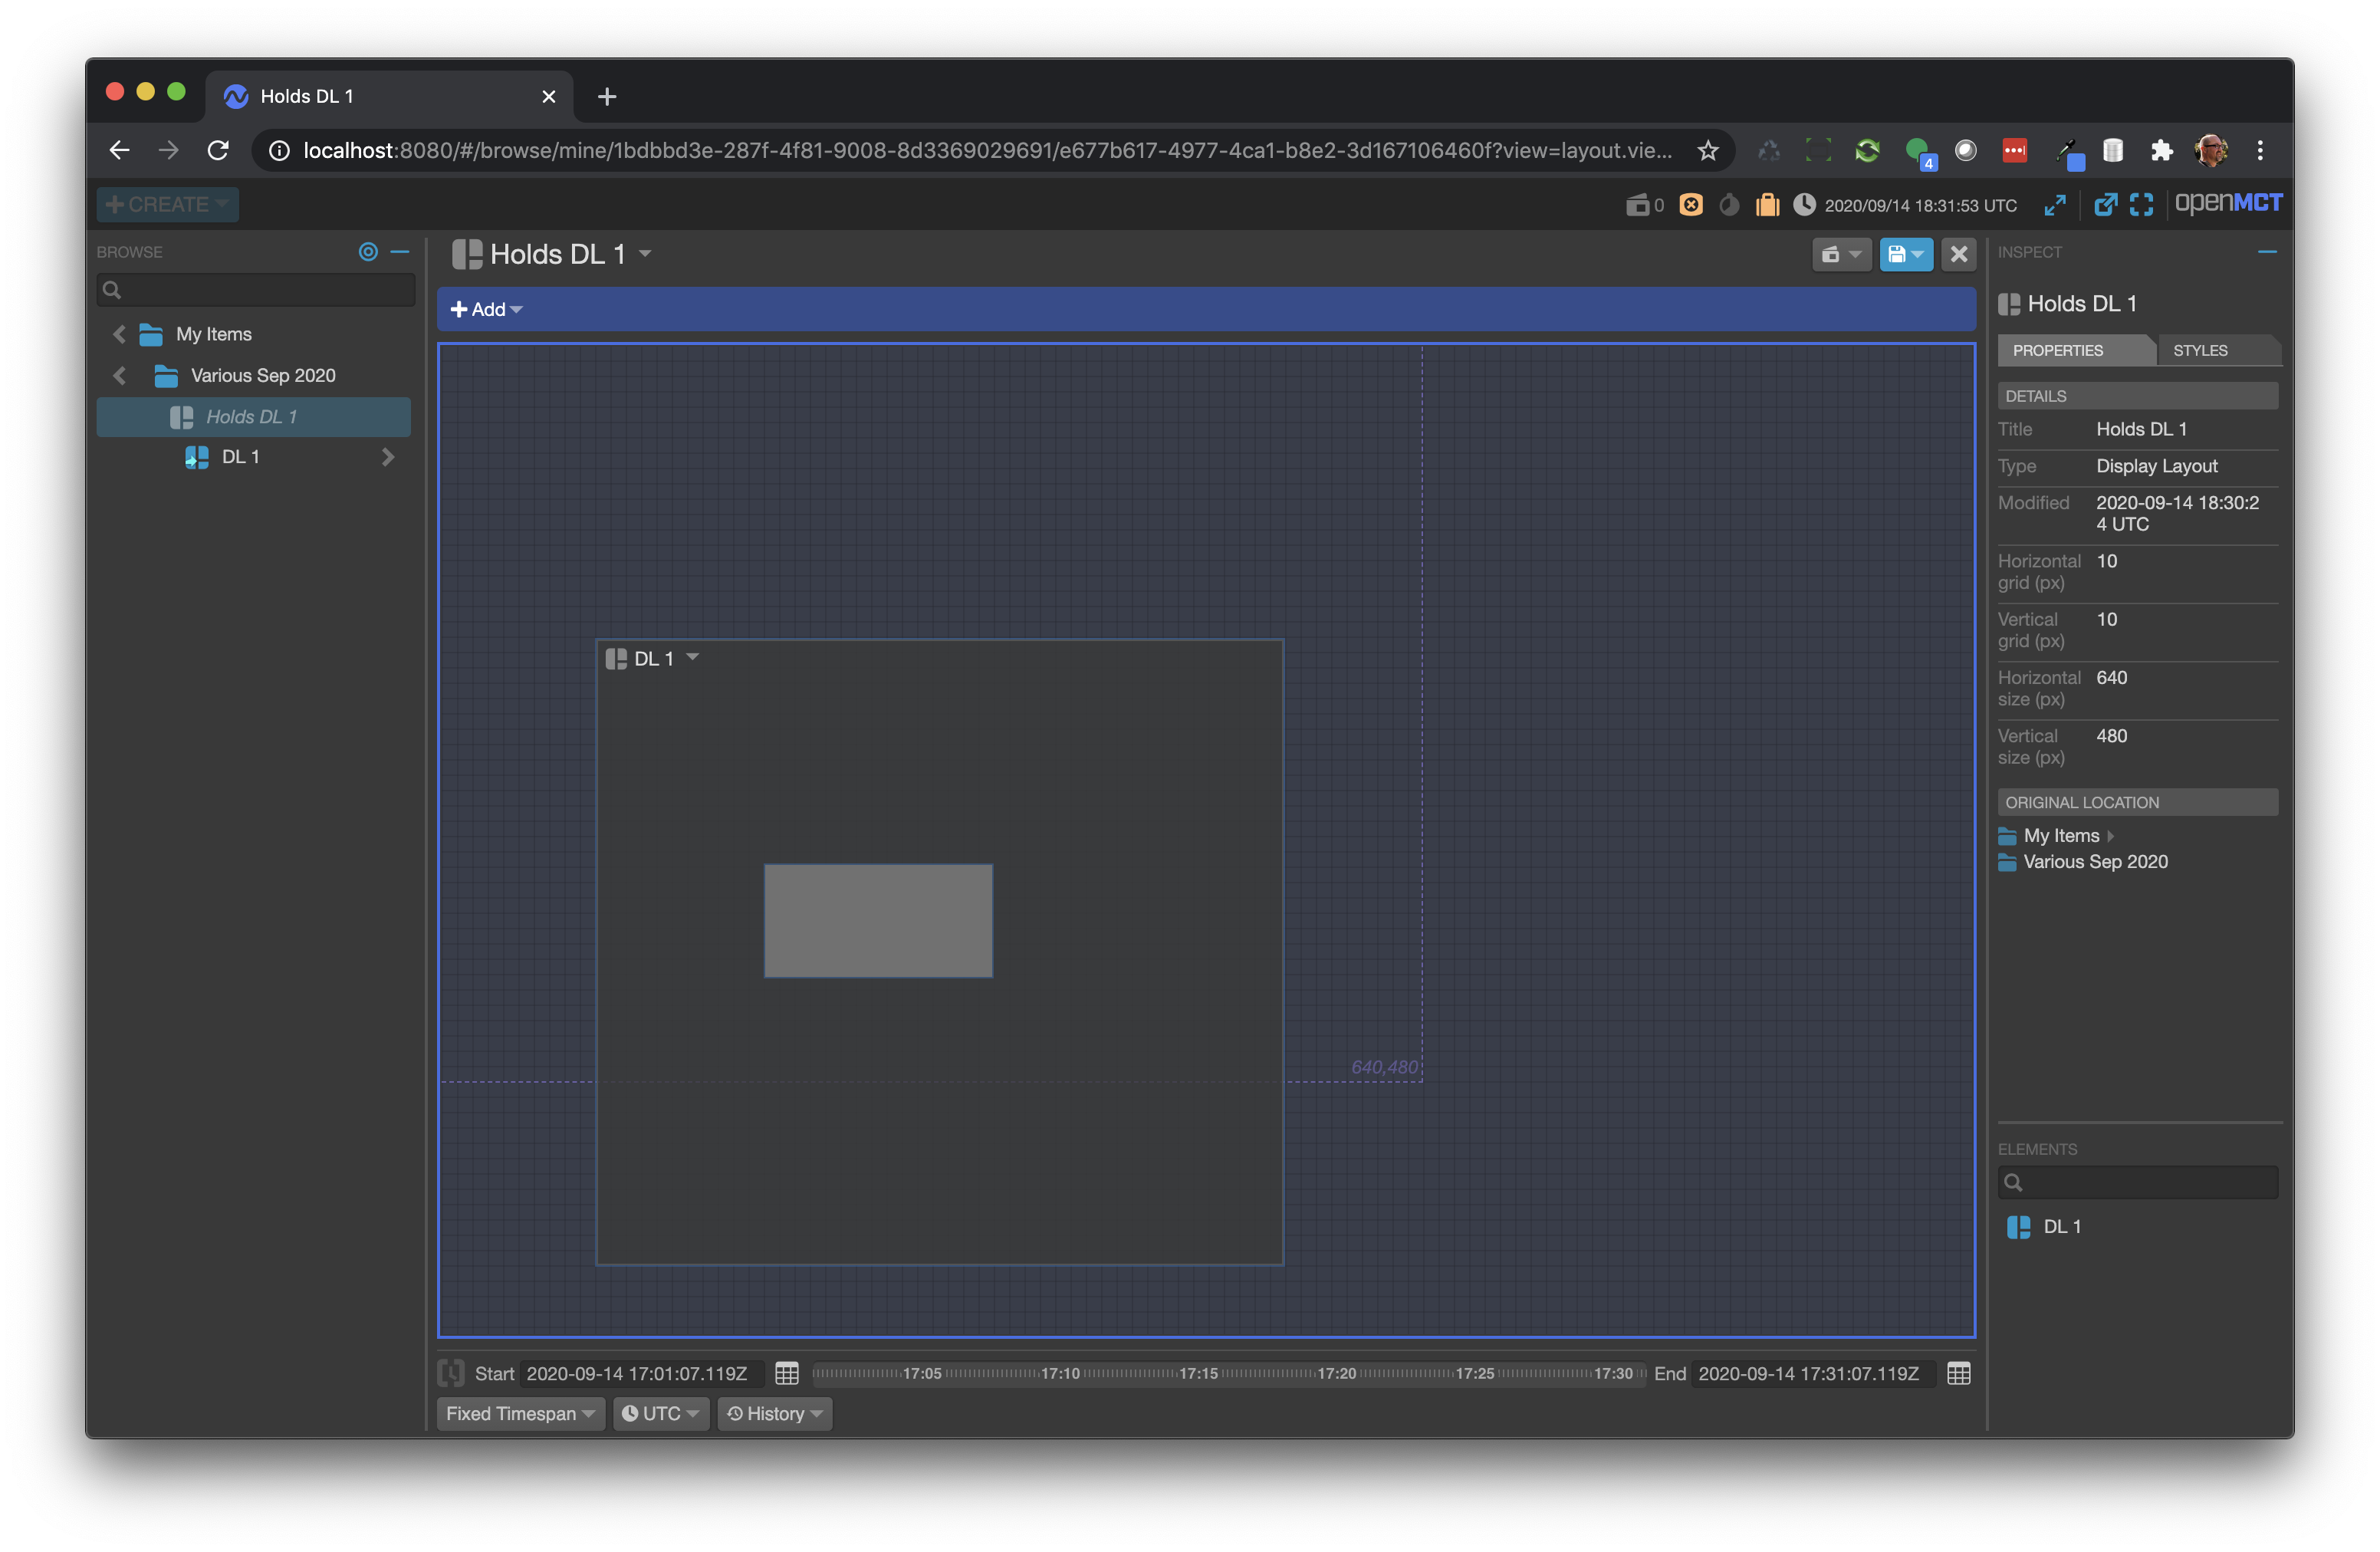Viewport: 2380px width, 1552px height.
Task: Click the locate-object target icon in Browse panel
Action: coord(368,252)
